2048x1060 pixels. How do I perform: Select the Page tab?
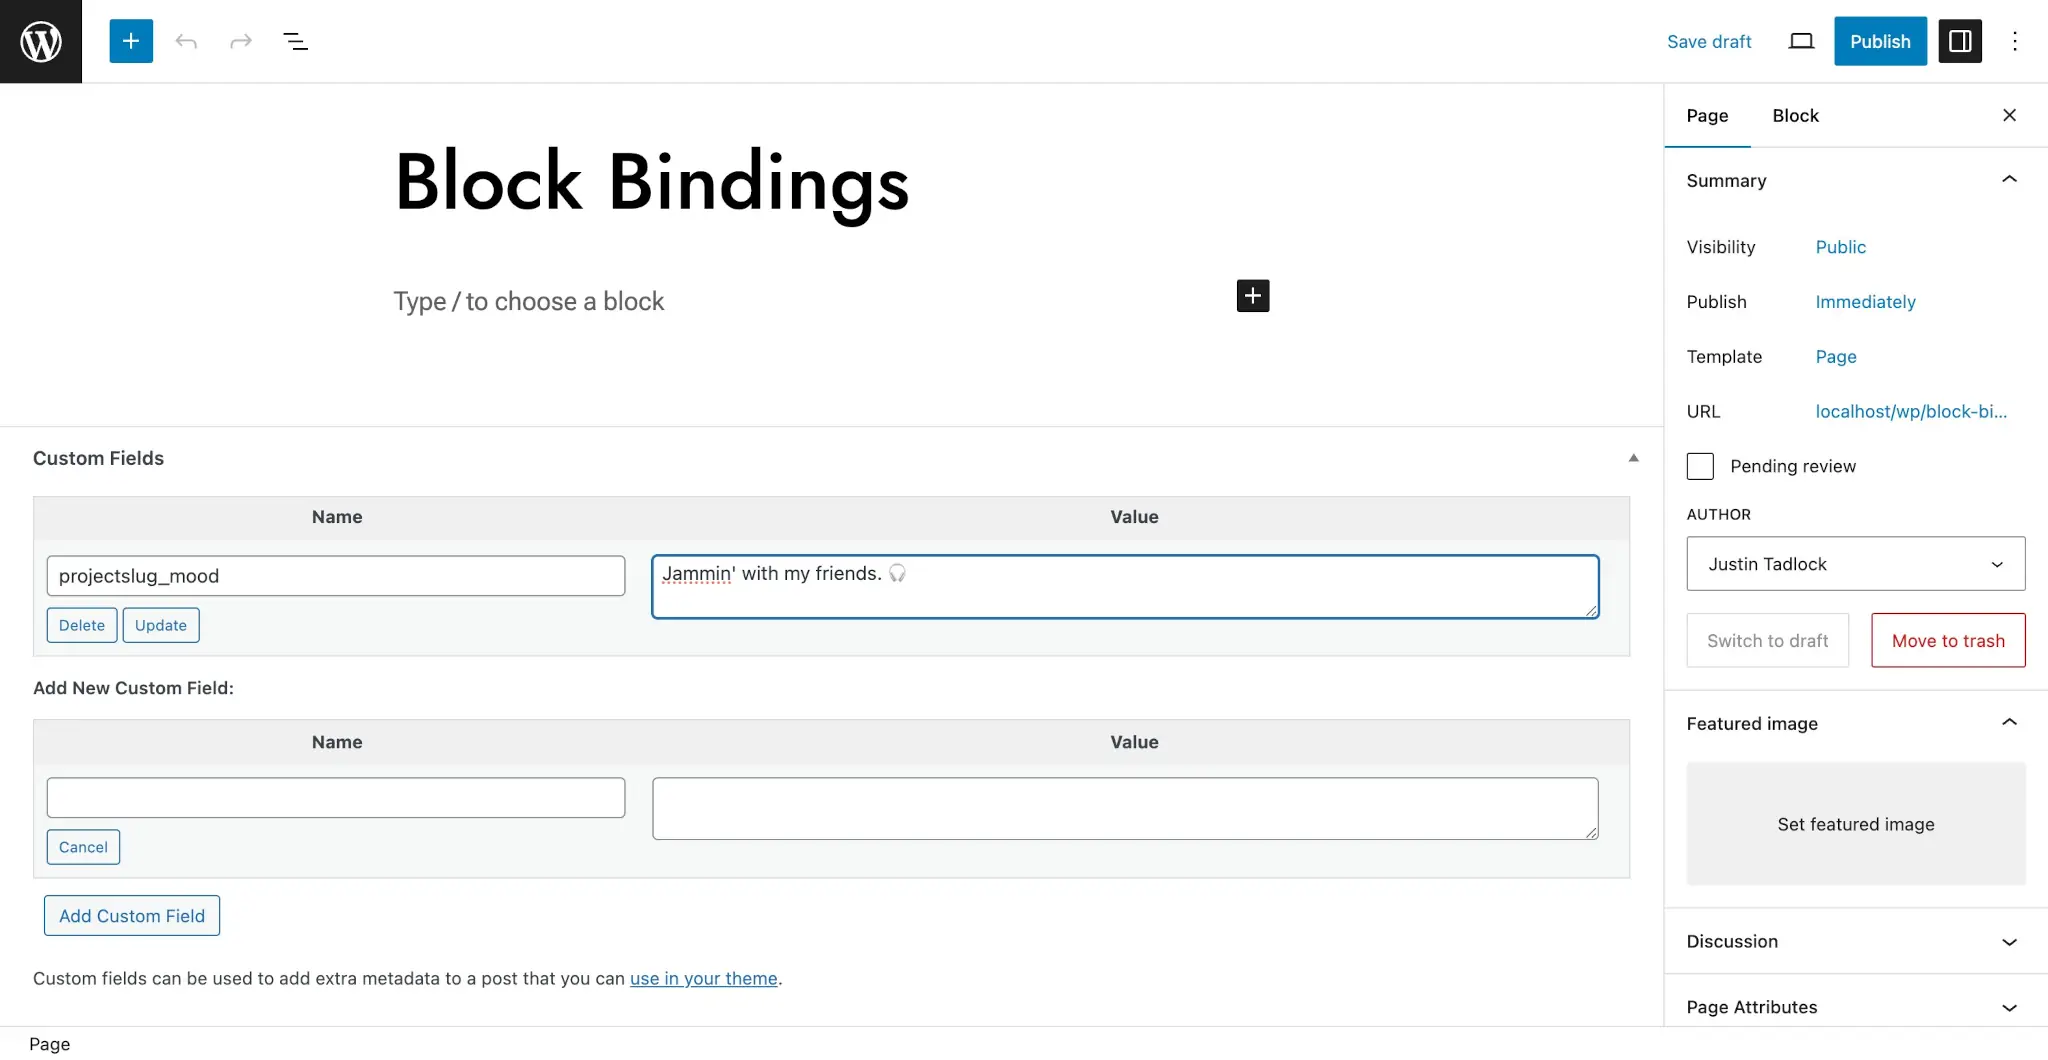[x=1707, y=116]
